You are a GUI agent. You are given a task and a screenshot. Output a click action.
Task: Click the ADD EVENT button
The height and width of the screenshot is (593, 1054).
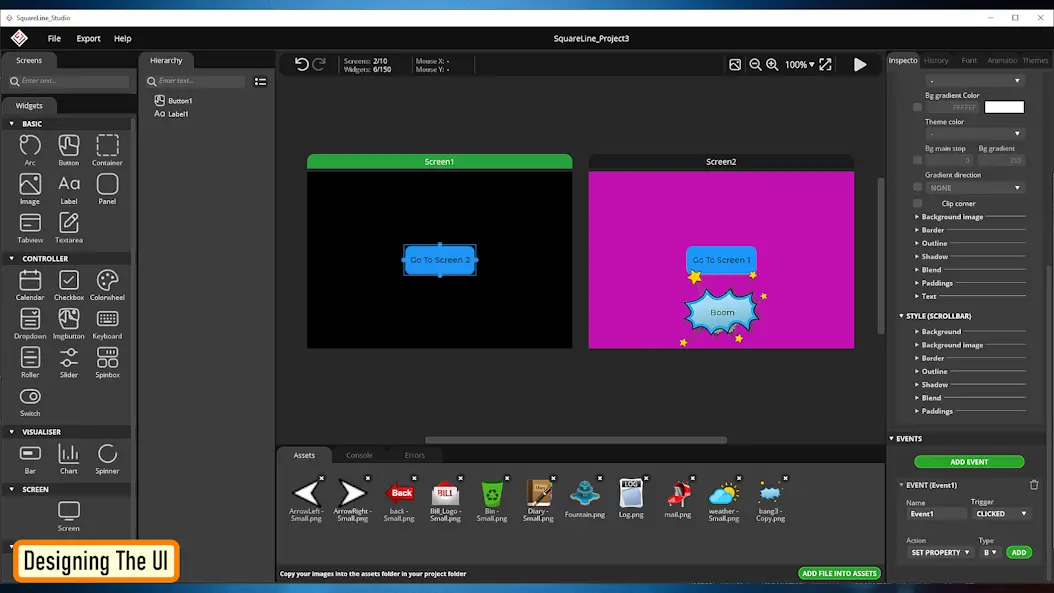pos(969,462)
